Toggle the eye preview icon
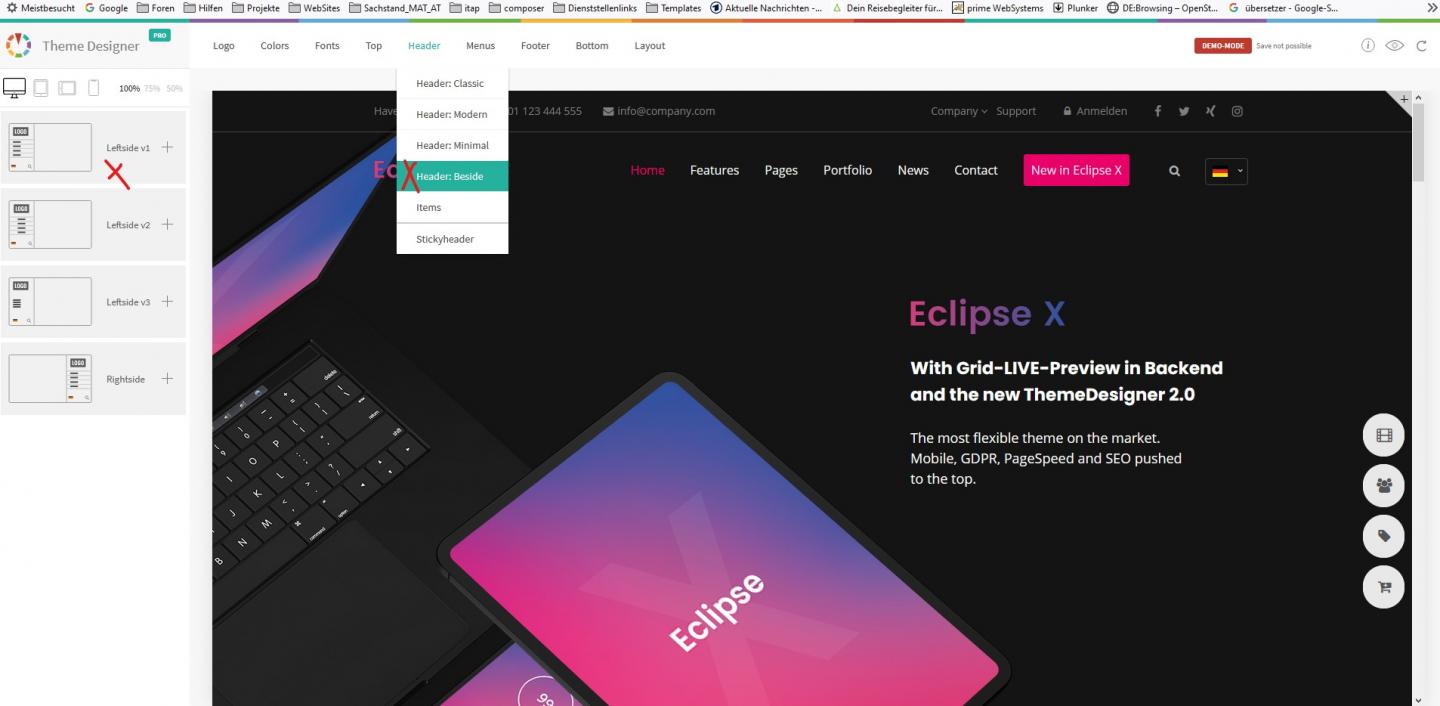 (1394, 46)
